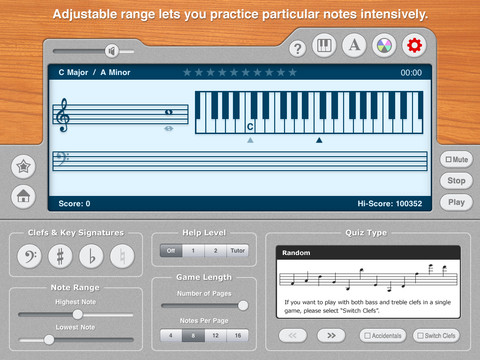Click the star favorites button
The width and height of the screenshot is (480, 360).
click(23, 166)
